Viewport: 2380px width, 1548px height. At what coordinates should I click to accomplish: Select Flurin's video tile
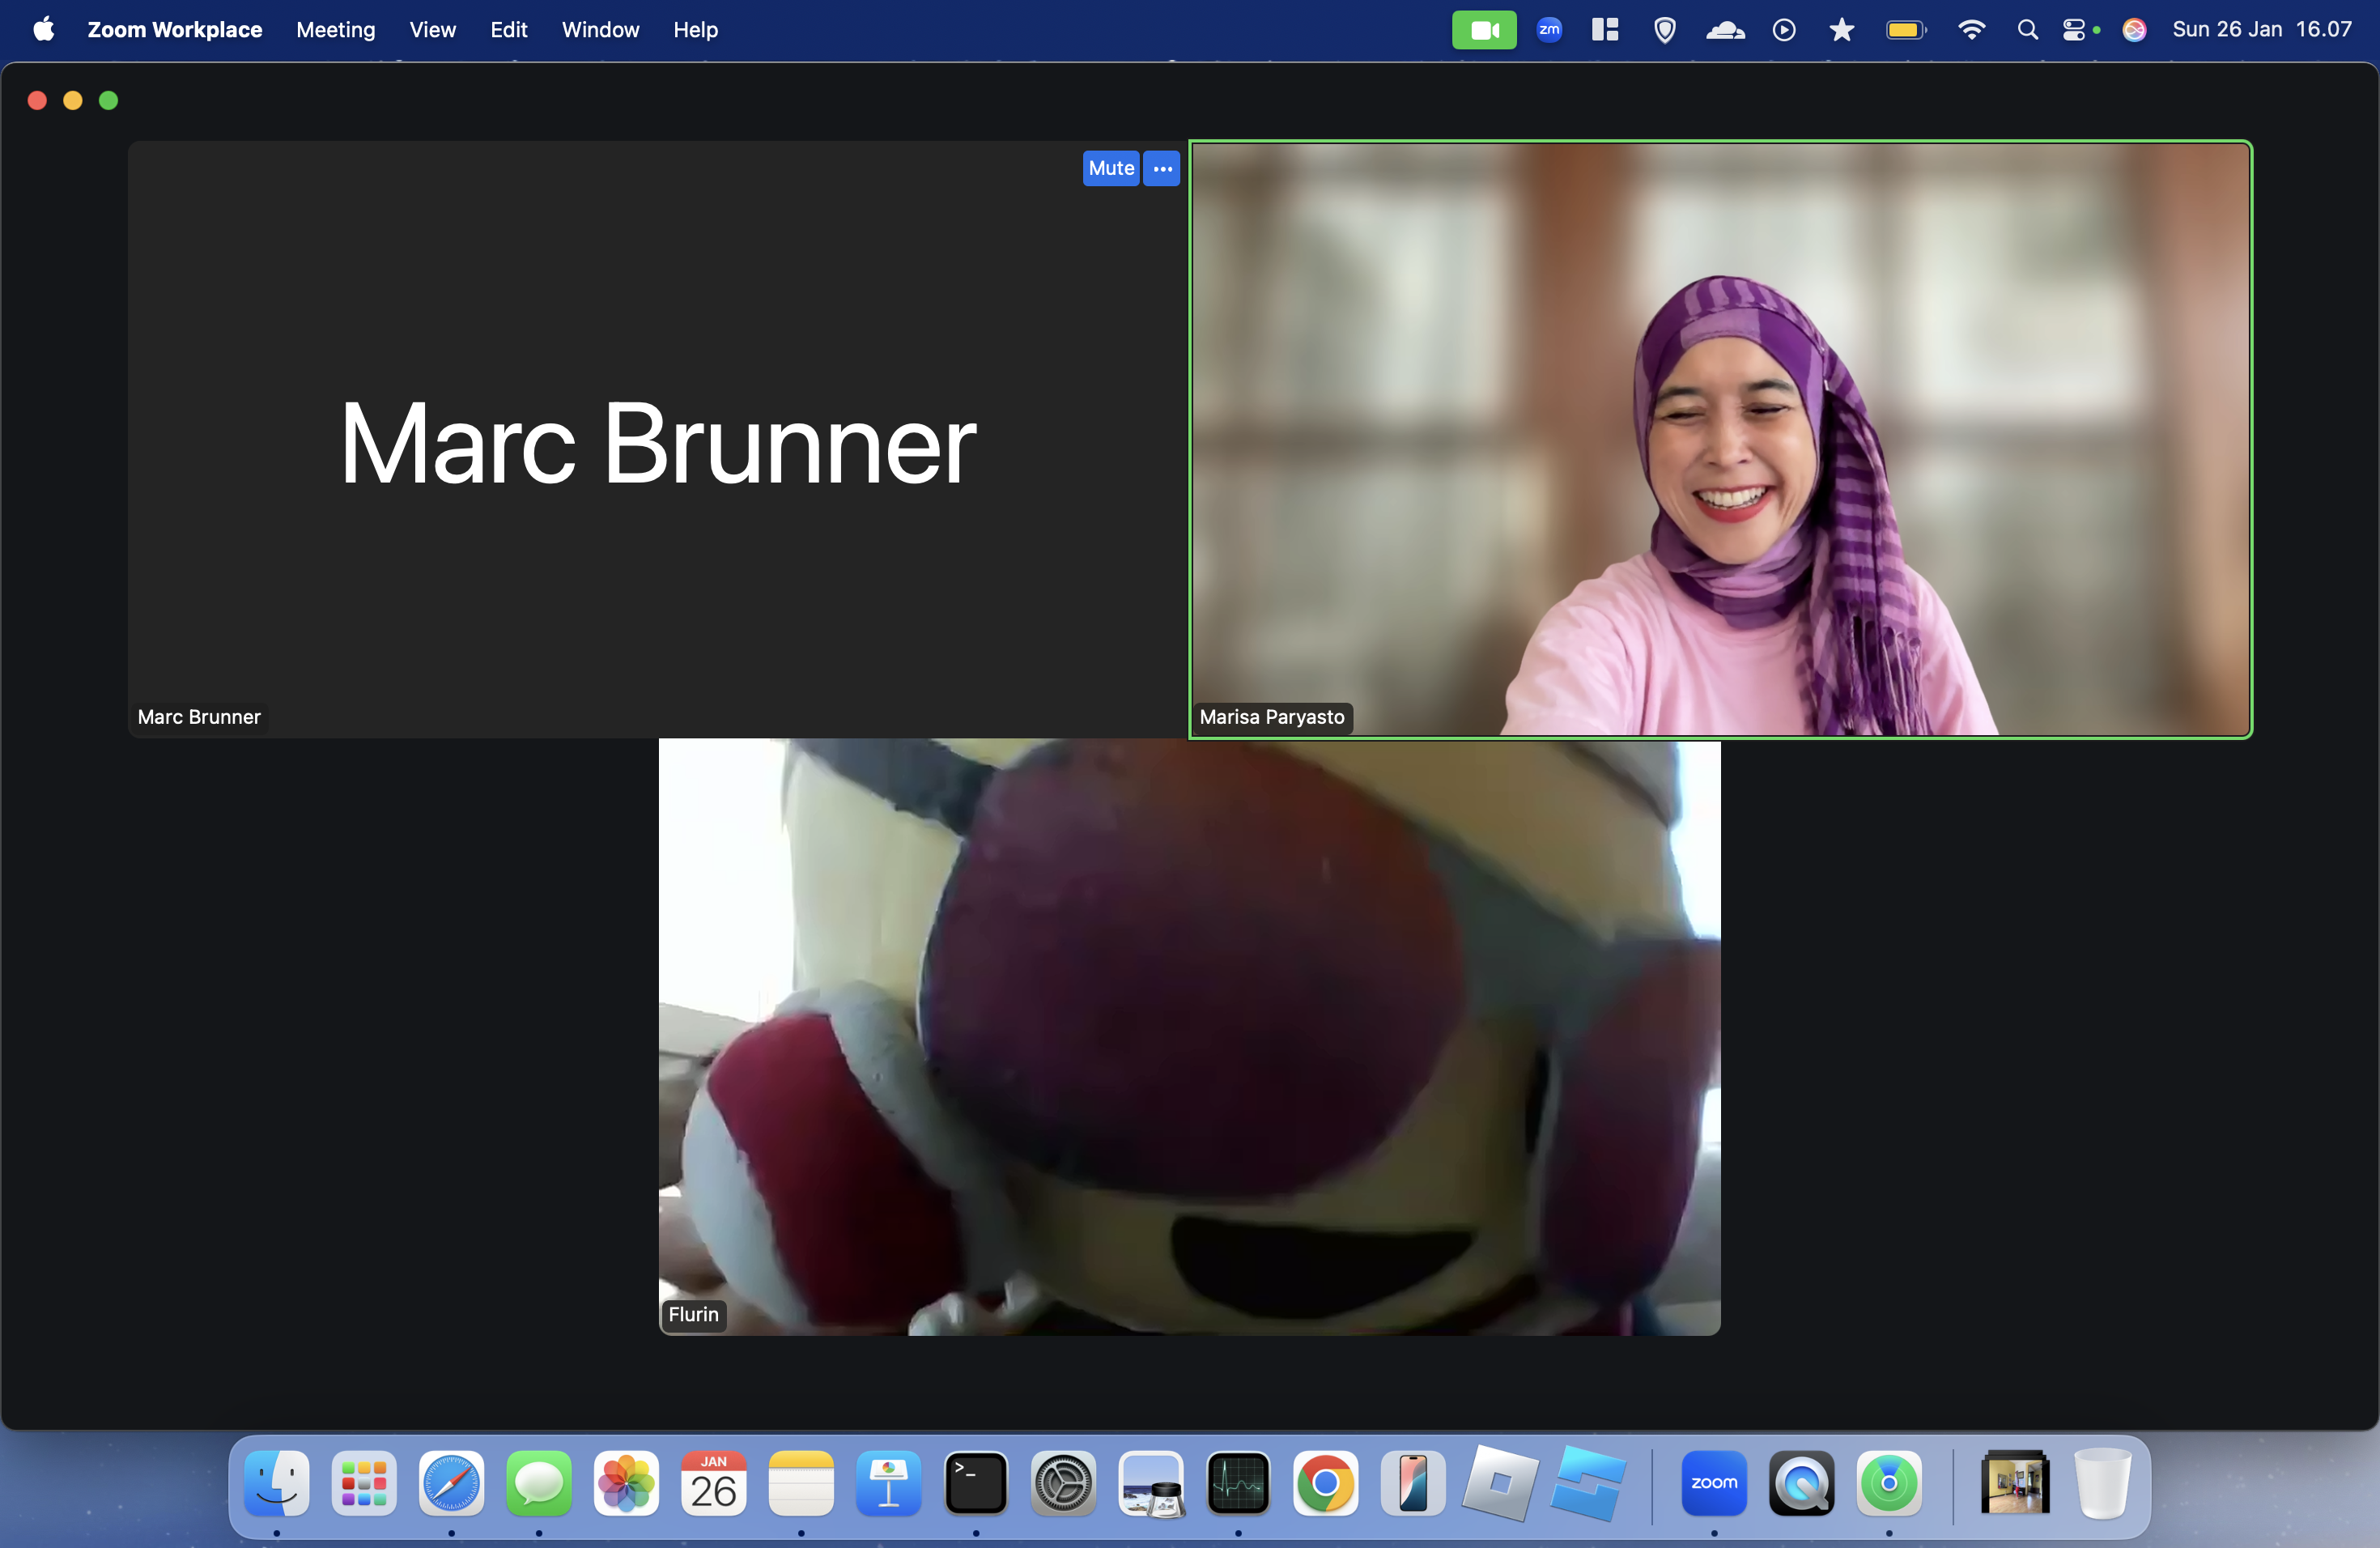click(x=1190, y=1037)
